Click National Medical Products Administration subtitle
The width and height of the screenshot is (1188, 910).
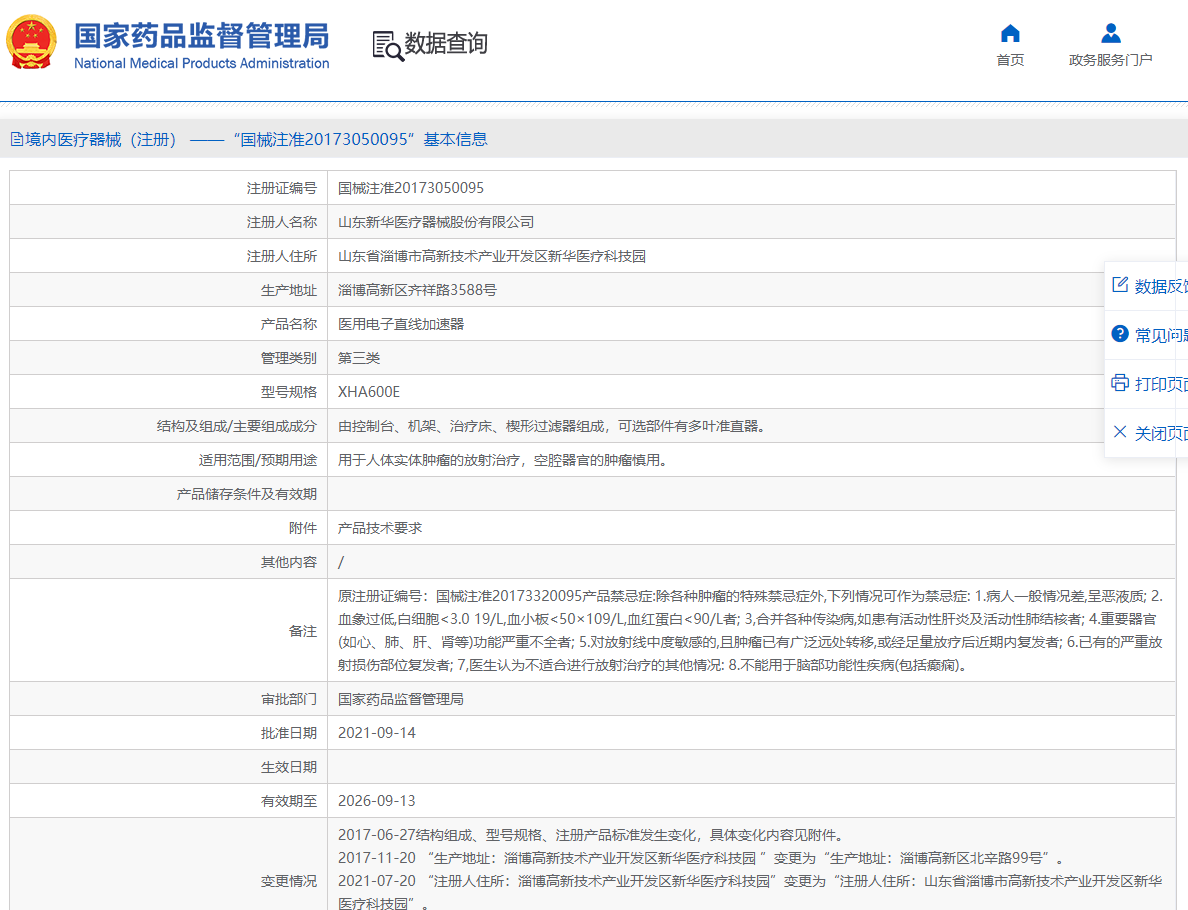click(x=202, y=64)
